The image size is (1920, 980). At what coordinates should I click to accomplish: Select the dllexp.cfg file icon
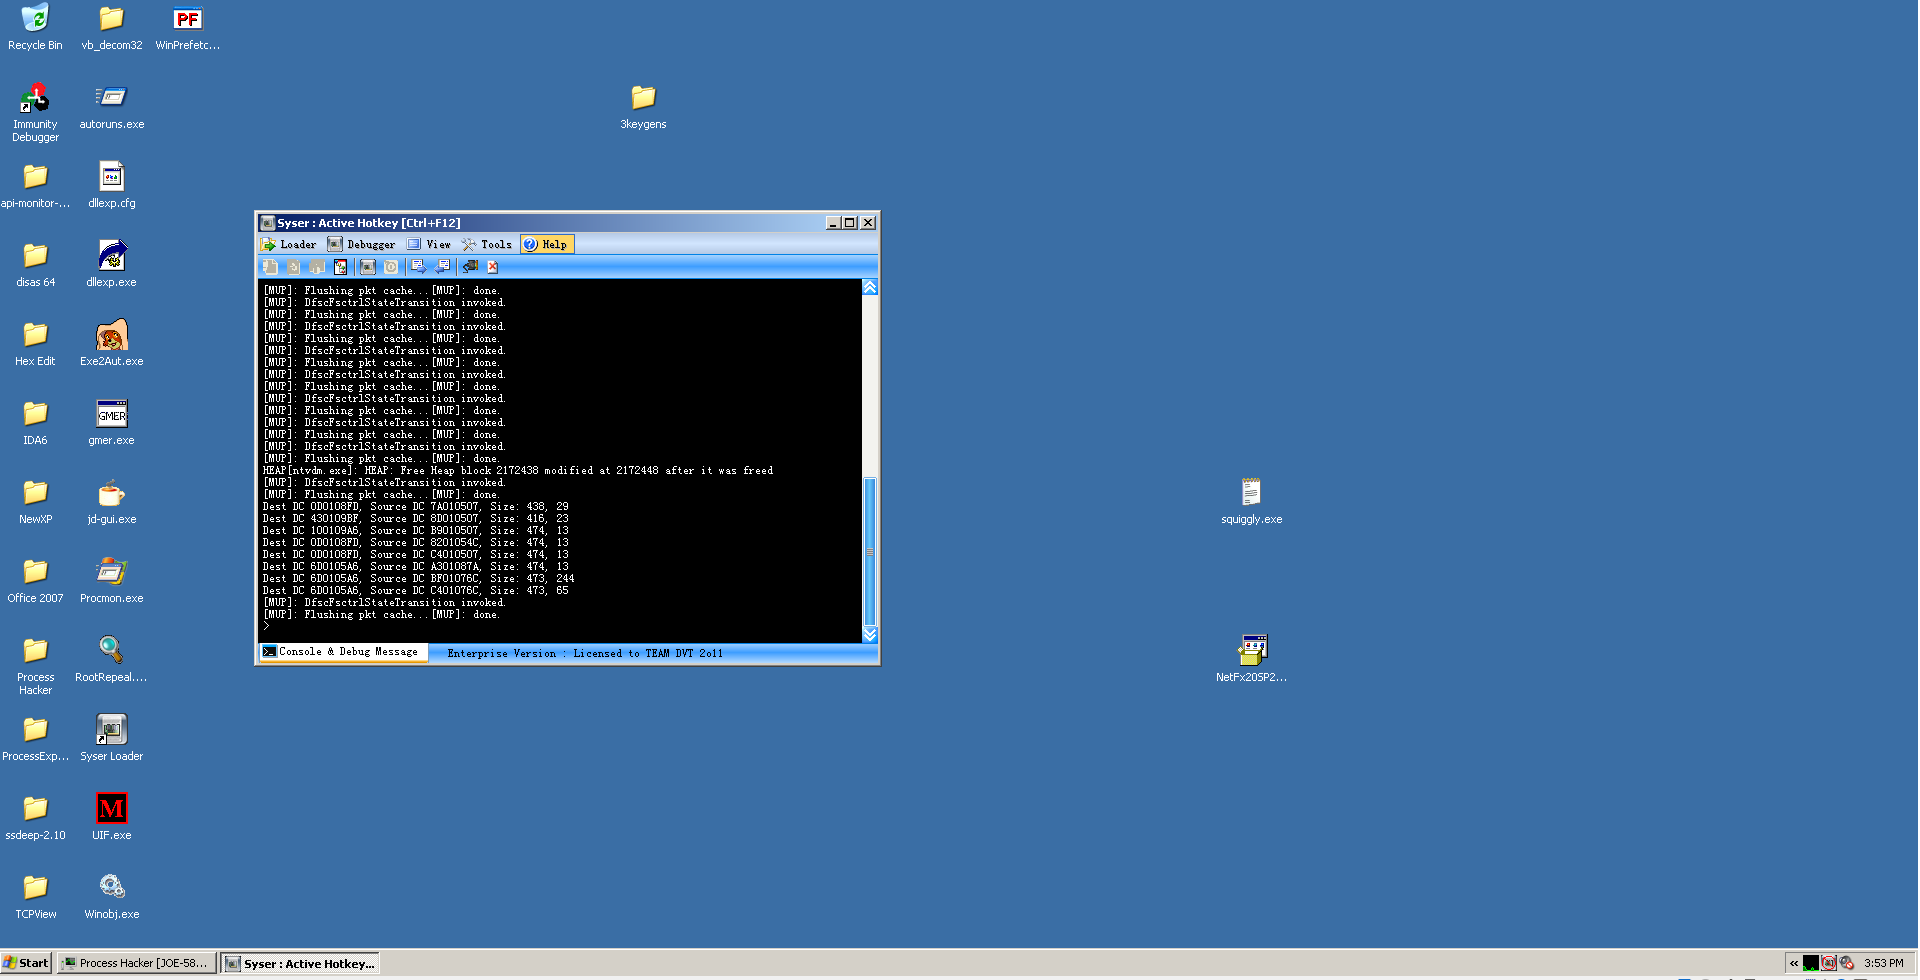[x=112, y=186]
